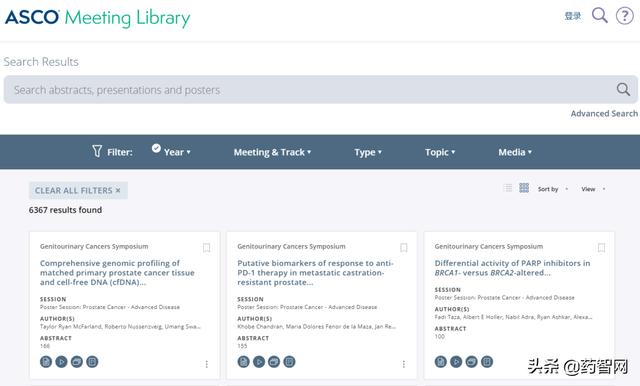Bookmark the Putative biomarkers card

(x=404, y=248)
